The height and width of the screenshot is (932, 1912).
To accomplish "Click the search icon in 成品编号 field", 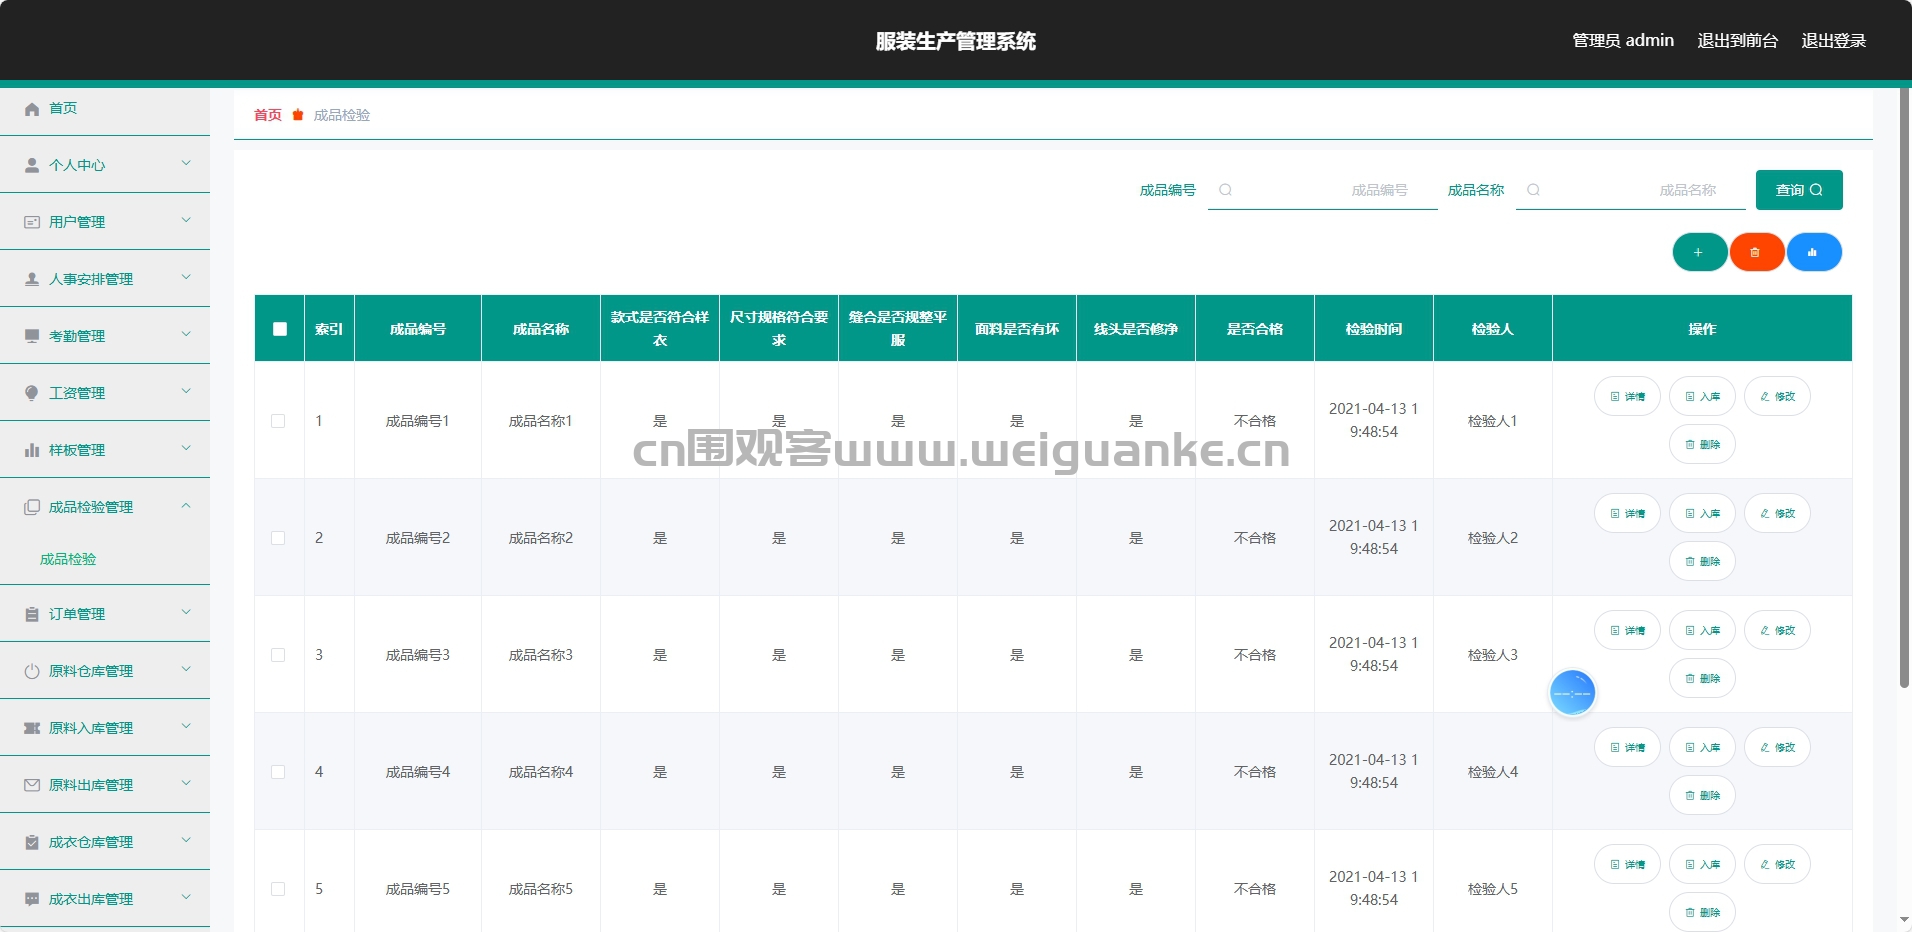I will click(1225, 190).
